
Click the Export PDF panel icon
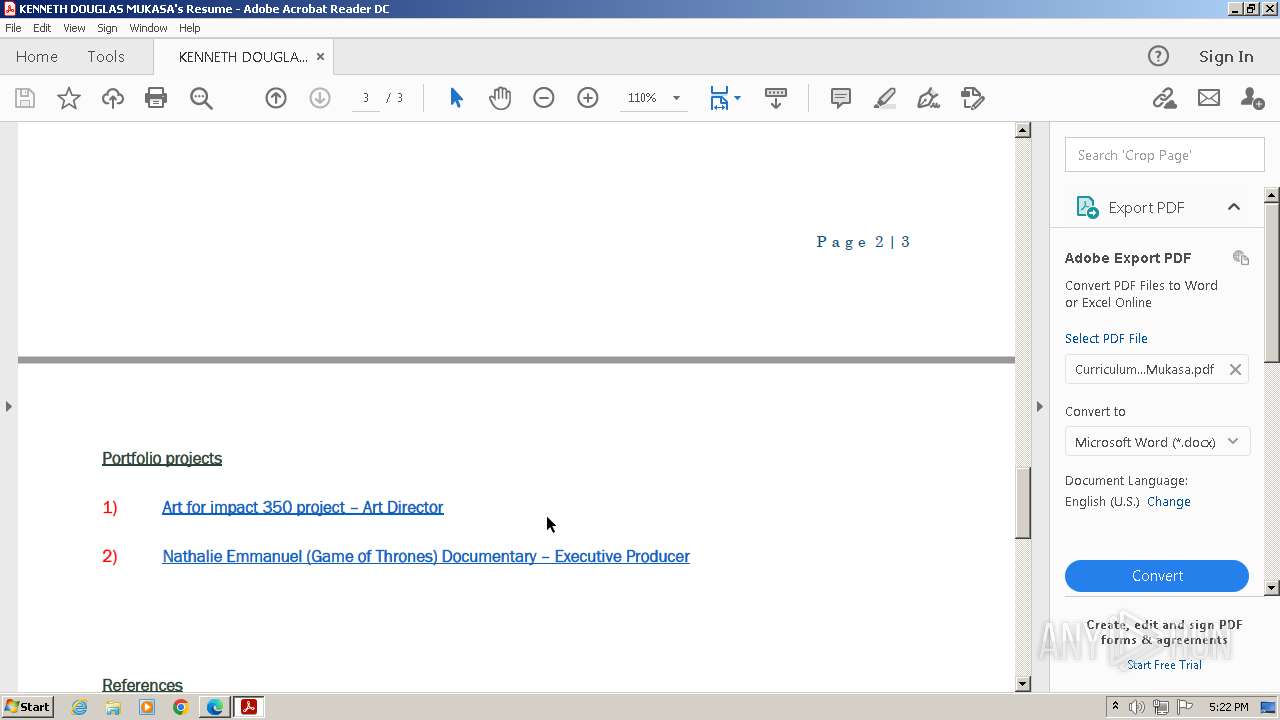tap(1087, 207)
